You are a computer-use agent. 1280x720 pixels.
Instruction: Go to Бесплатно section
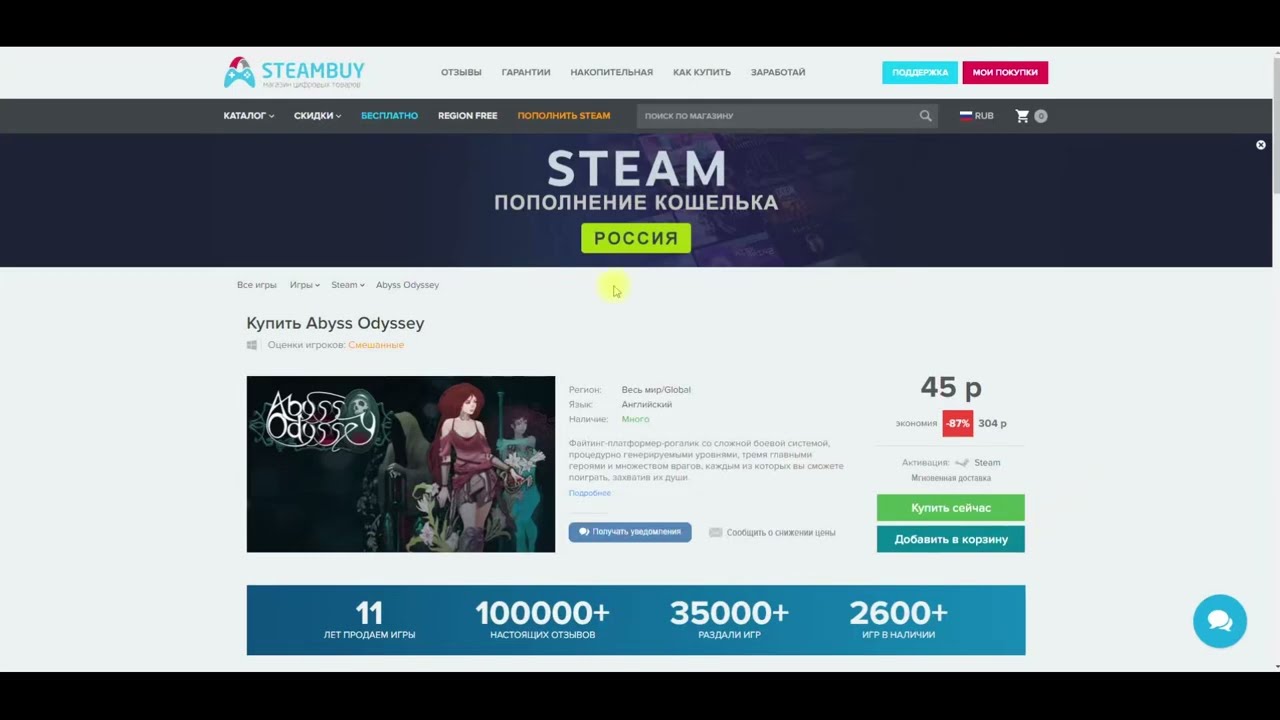pyautogui.click(x=390, y=116)
